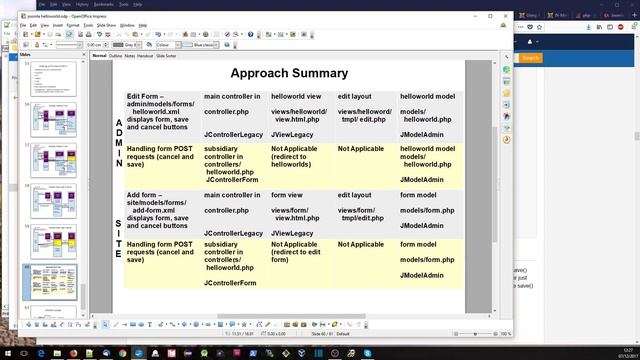640x360 pixels.
Task: Click the Windows Start button
Action: [x=8, y=353]
